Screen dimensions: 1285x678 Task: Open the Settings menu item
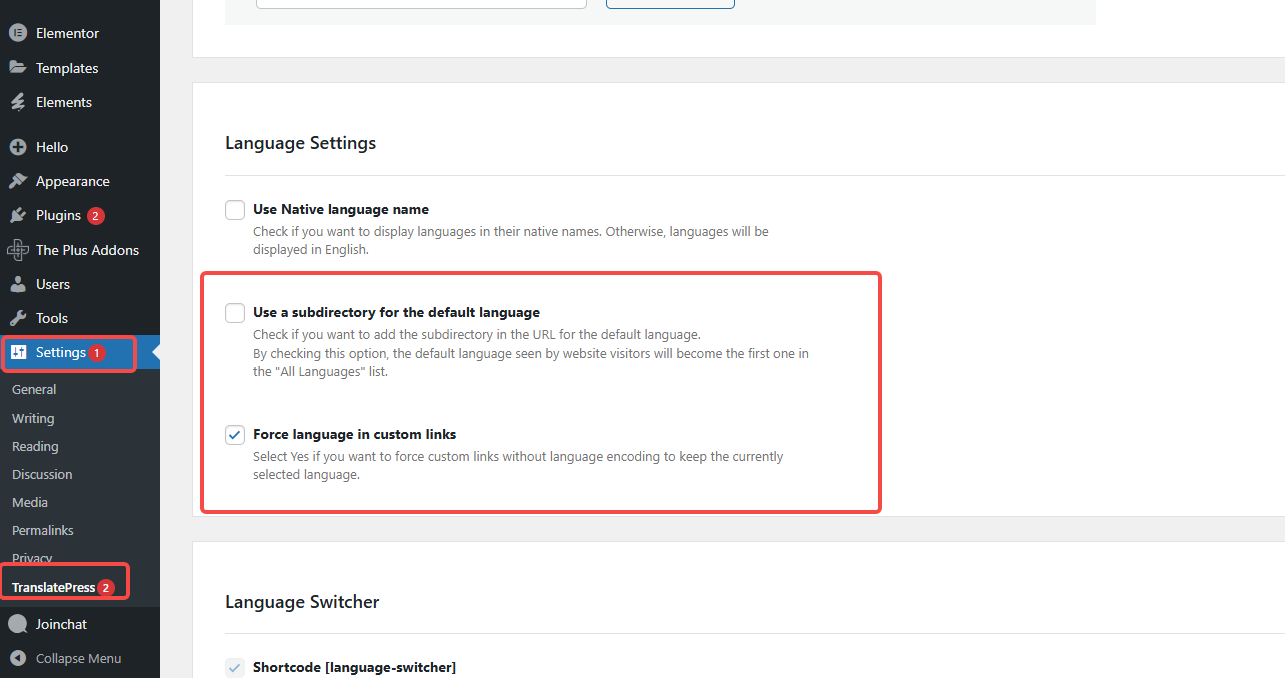click(x=61, y=353)
